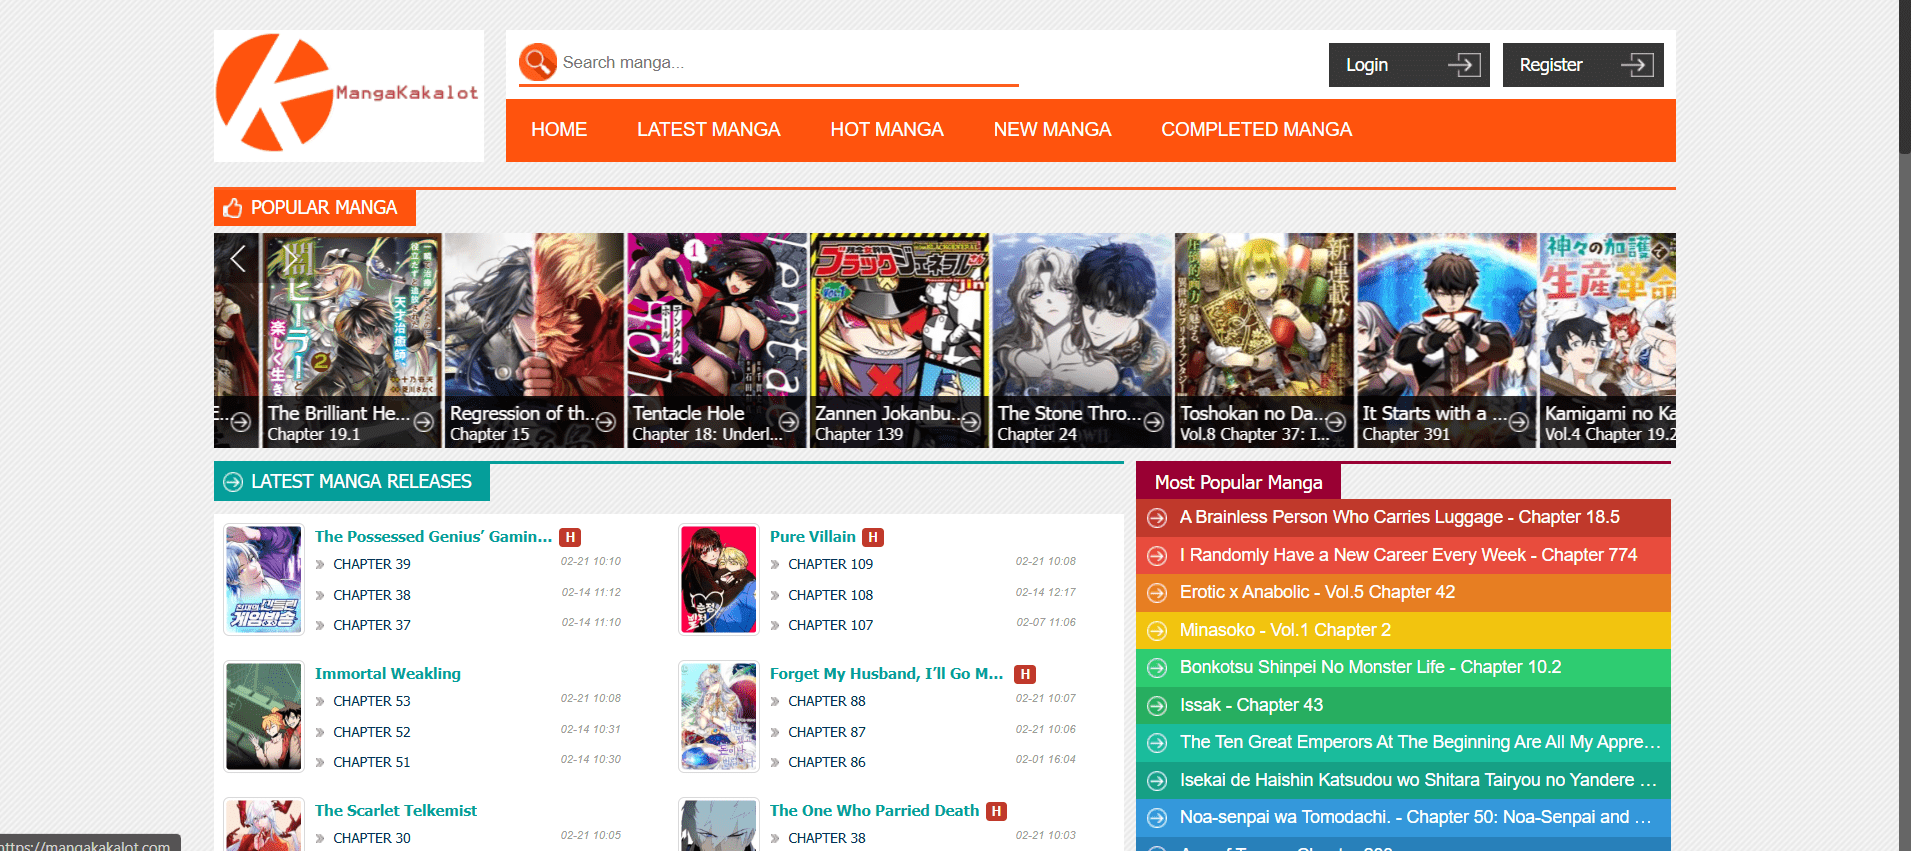Screen dimensions: 1911x851
Task: Open I Randomly Have a New Career entry
Action: coord(1408,555)
